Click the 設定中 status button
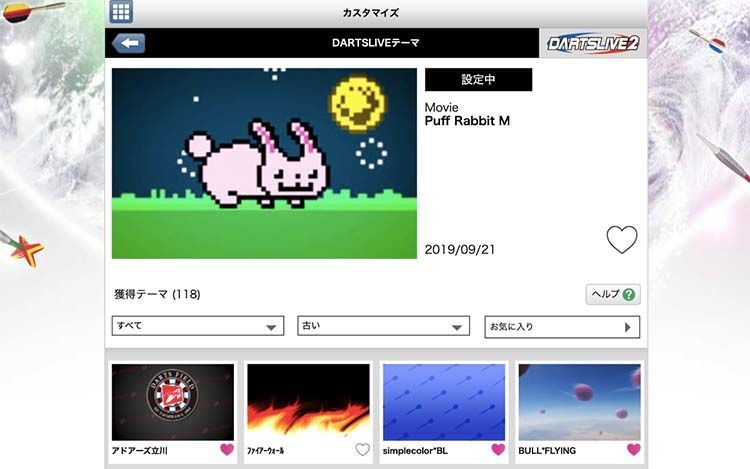The width and height of the screenshot is (750, 469). pyautogui.click(x=478, y=79)
